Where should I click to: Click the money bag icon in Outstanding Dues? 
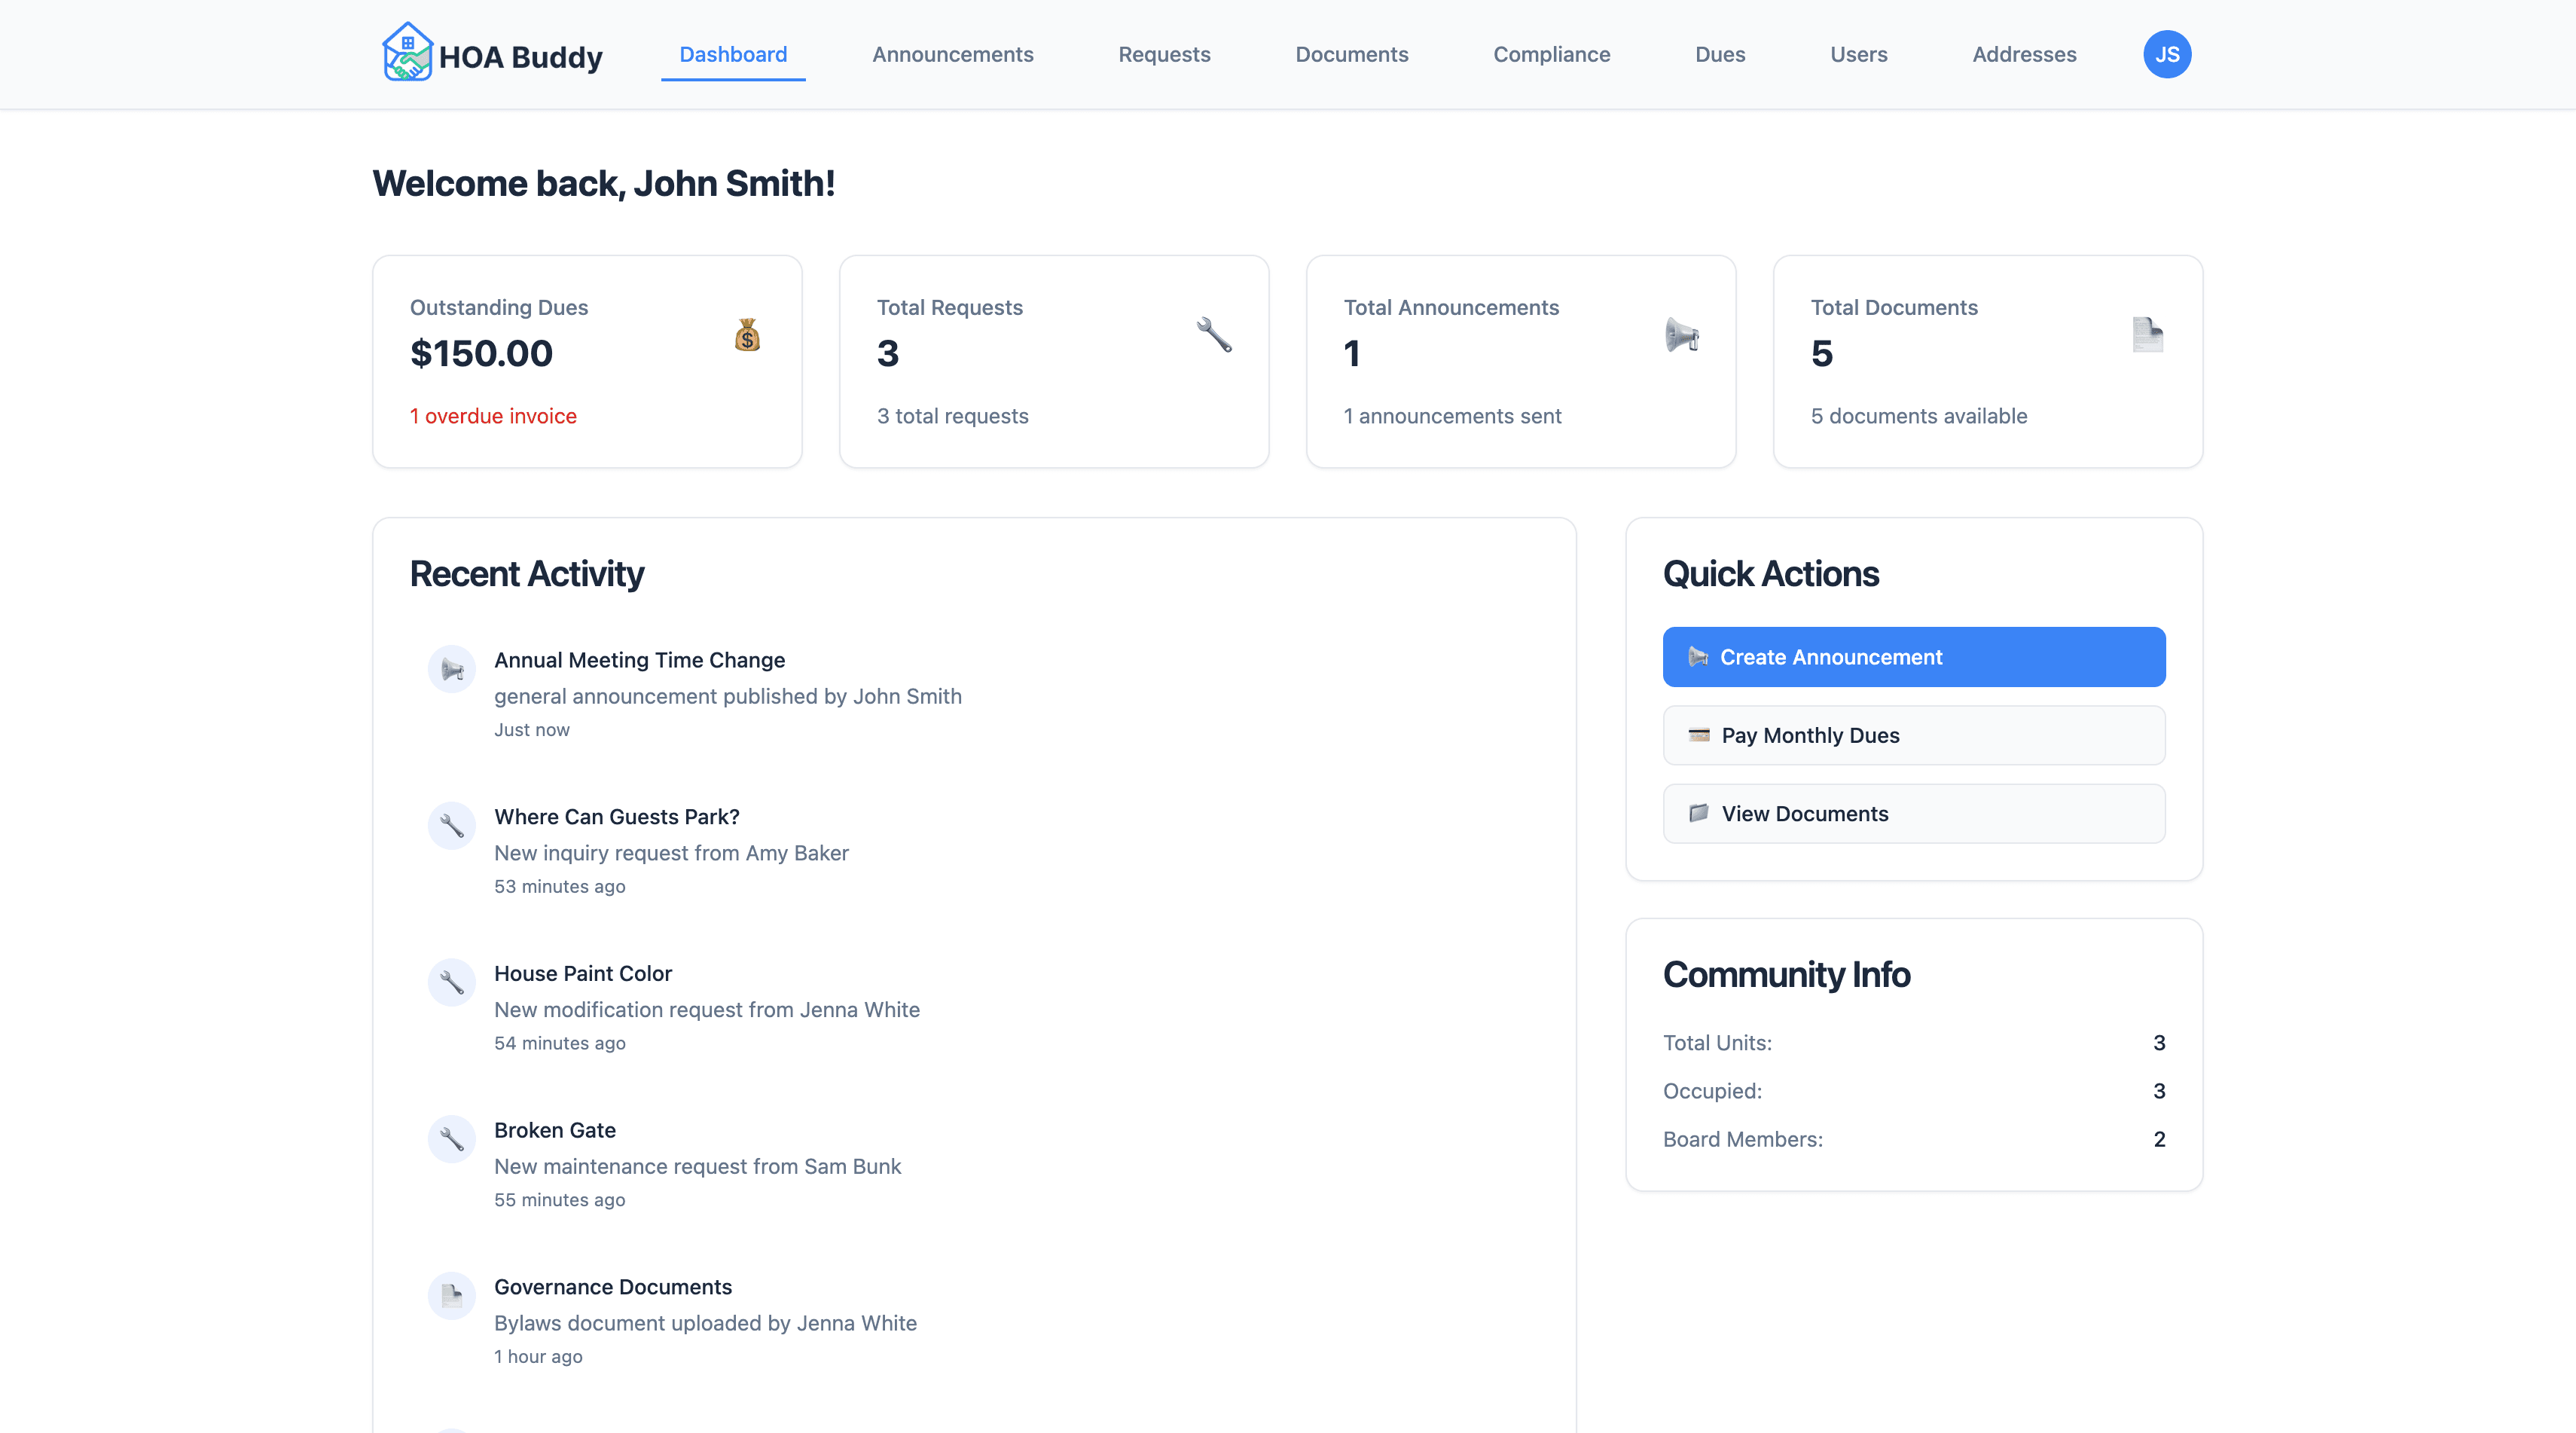click(747, 335)
